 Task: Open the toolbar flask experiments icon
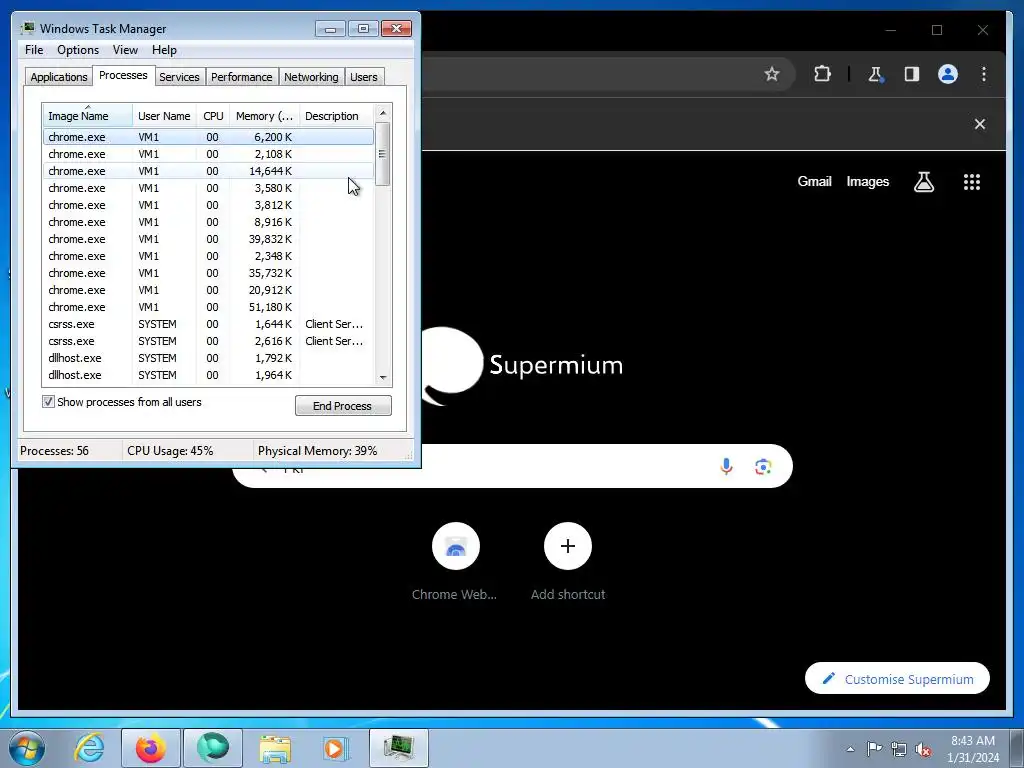pyautogui.click(x=875, y=74)
